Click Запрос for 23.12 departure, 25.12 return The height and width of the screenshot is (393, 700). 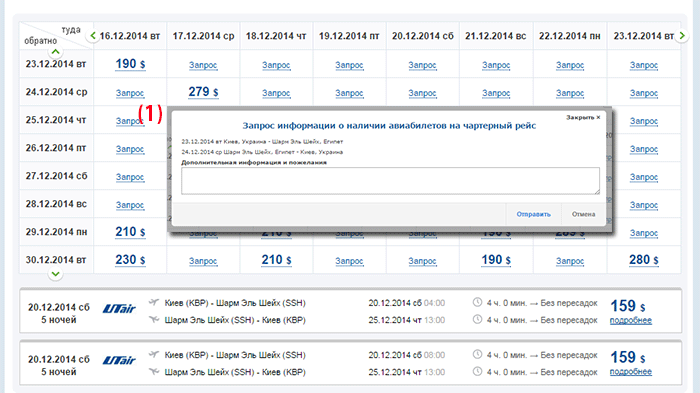click(x=644, y=121)
